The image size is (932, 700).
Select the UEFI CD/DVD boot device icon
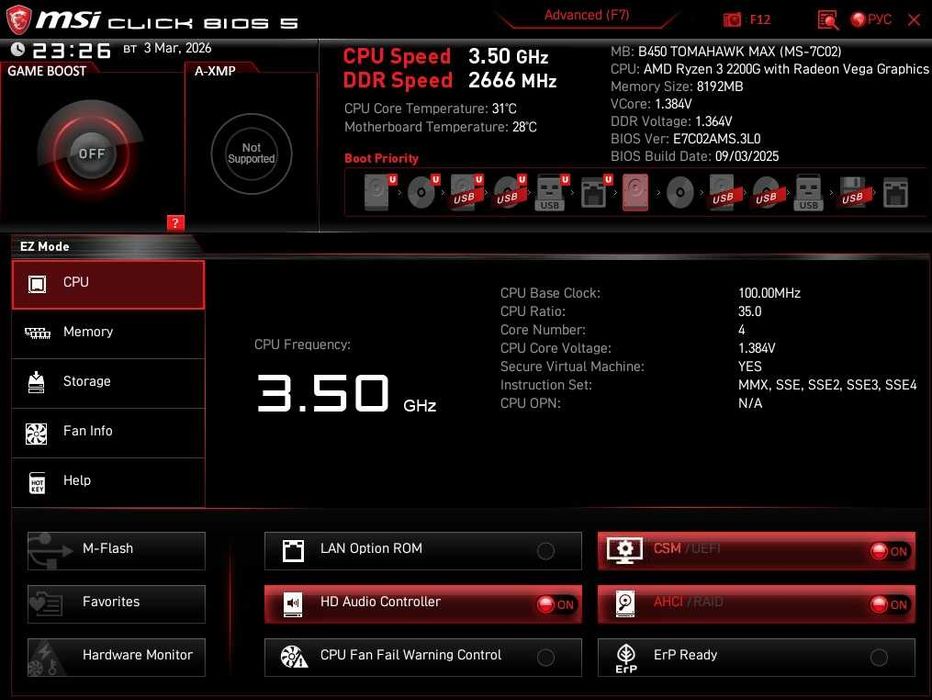pos(423,192)
